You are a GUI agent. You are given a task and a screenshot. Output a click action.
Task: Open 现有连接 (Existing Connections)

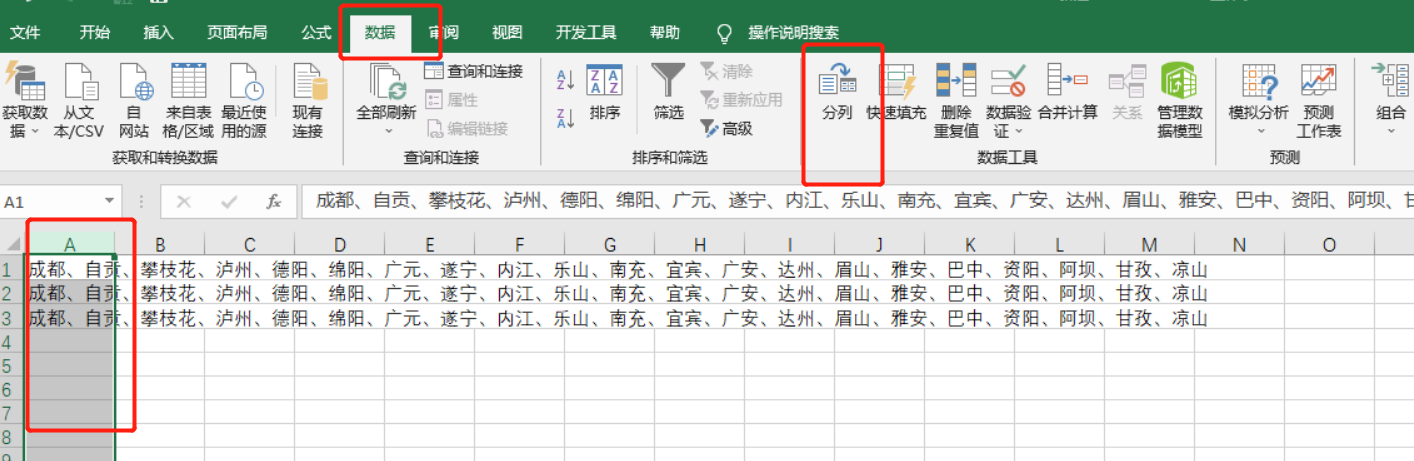tap(308, 100)
